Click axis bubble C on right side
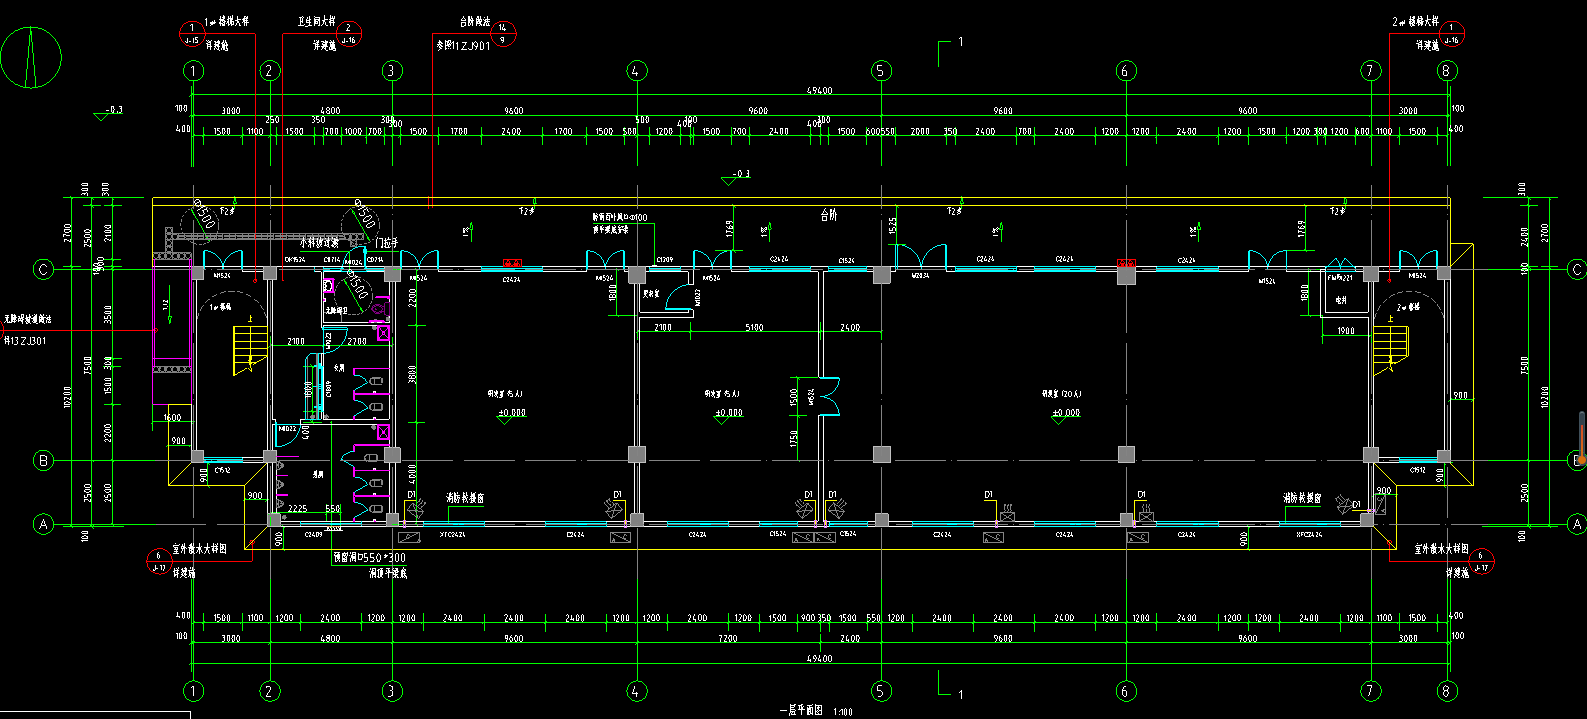 [1577, 269]
